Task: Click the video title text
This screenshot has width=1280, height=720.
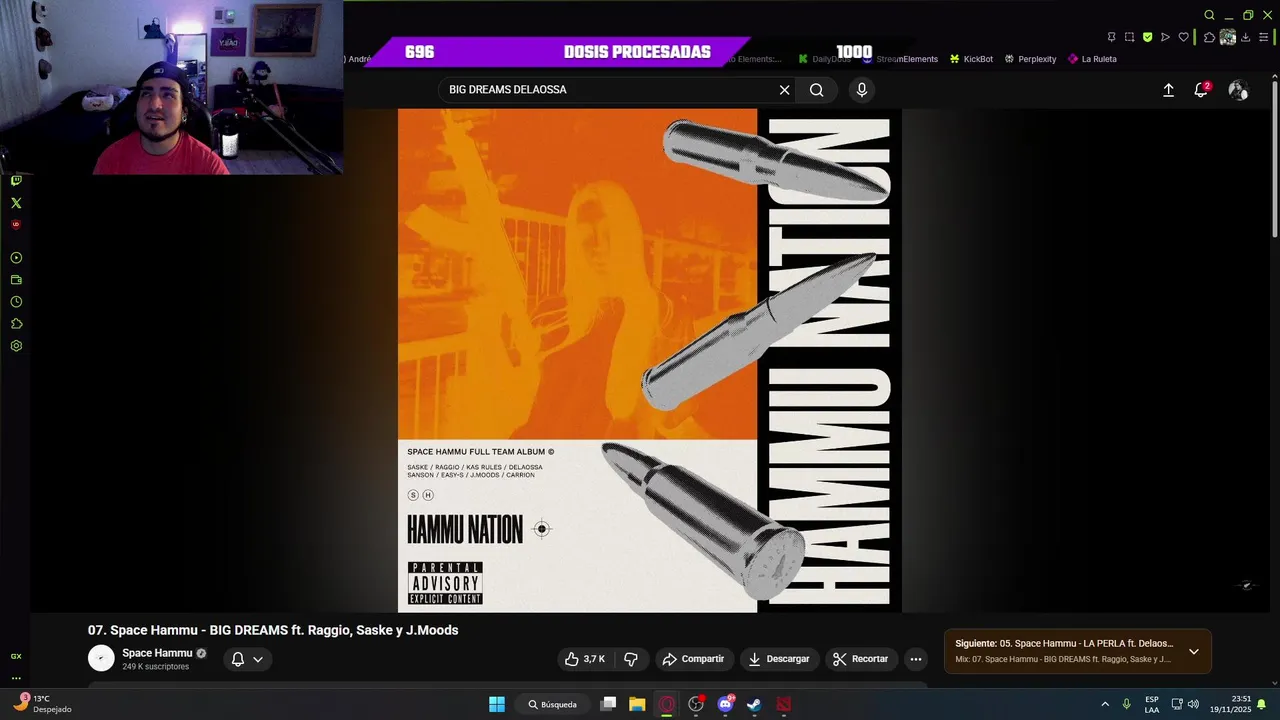Action: click(x=273, y=630)
